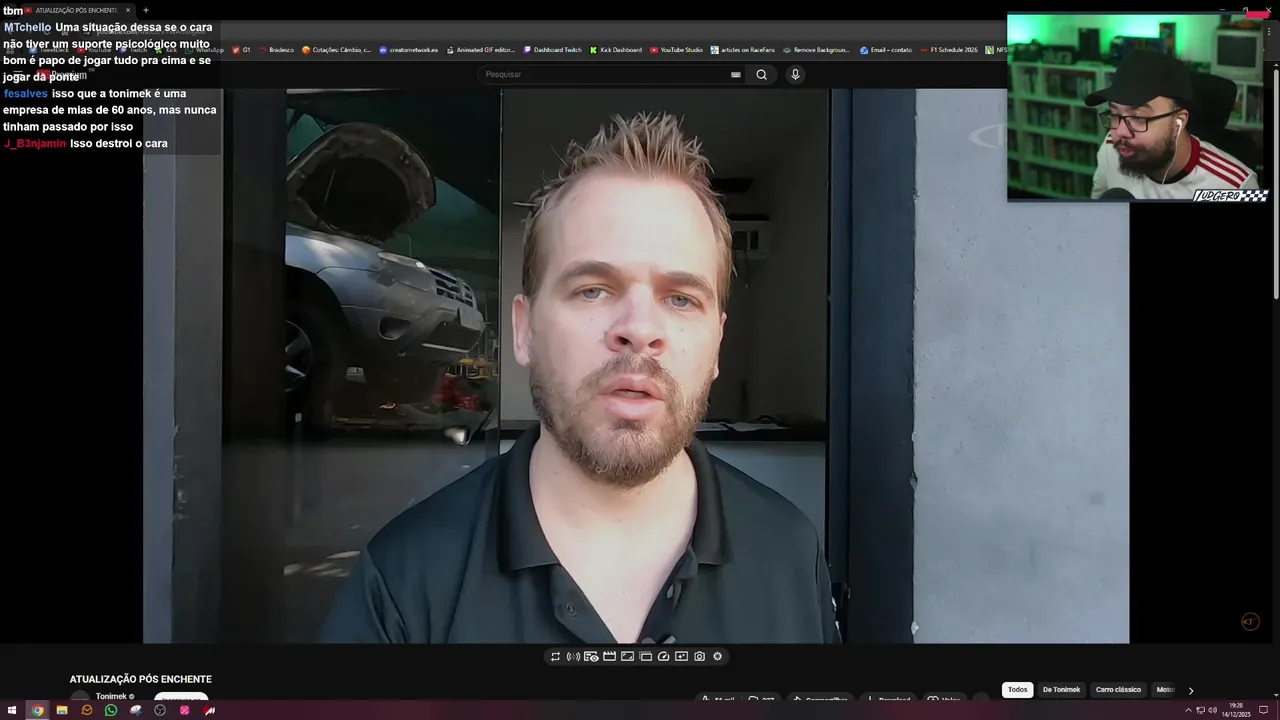Open the G1 bookmark

241,50
